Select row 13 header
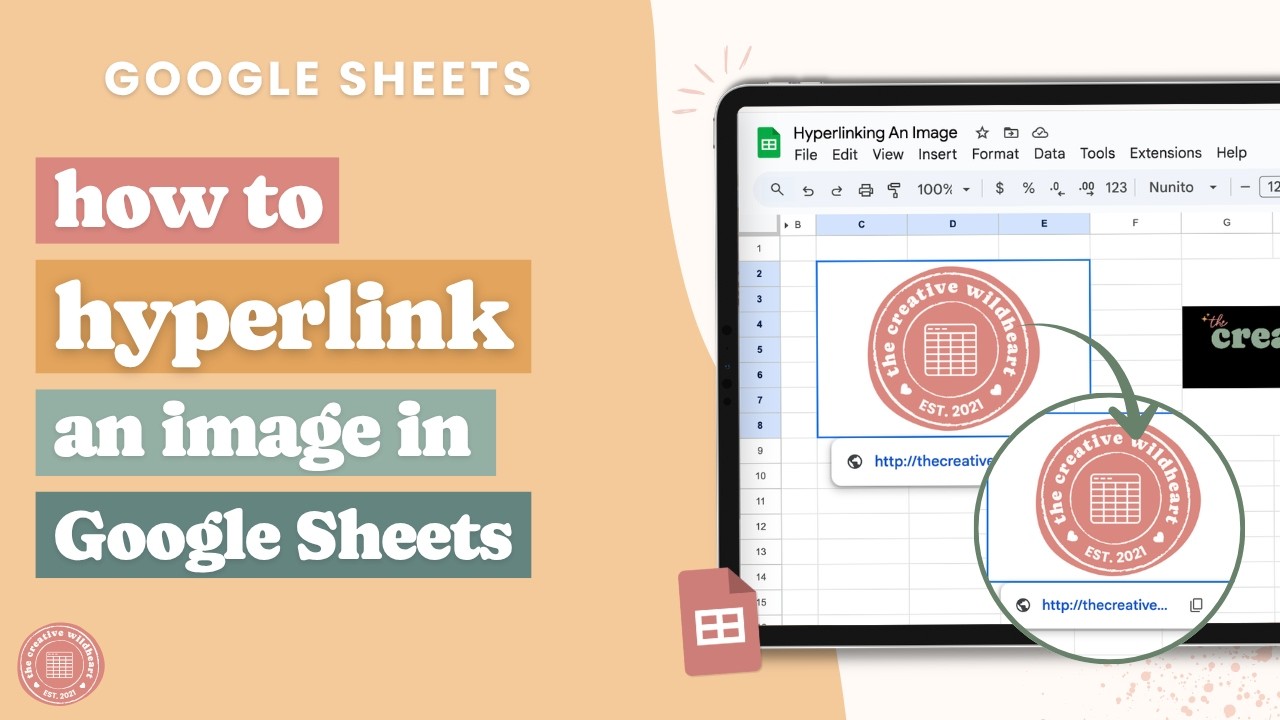This screenshot has width=1280, height=720. tap(761, 552)
